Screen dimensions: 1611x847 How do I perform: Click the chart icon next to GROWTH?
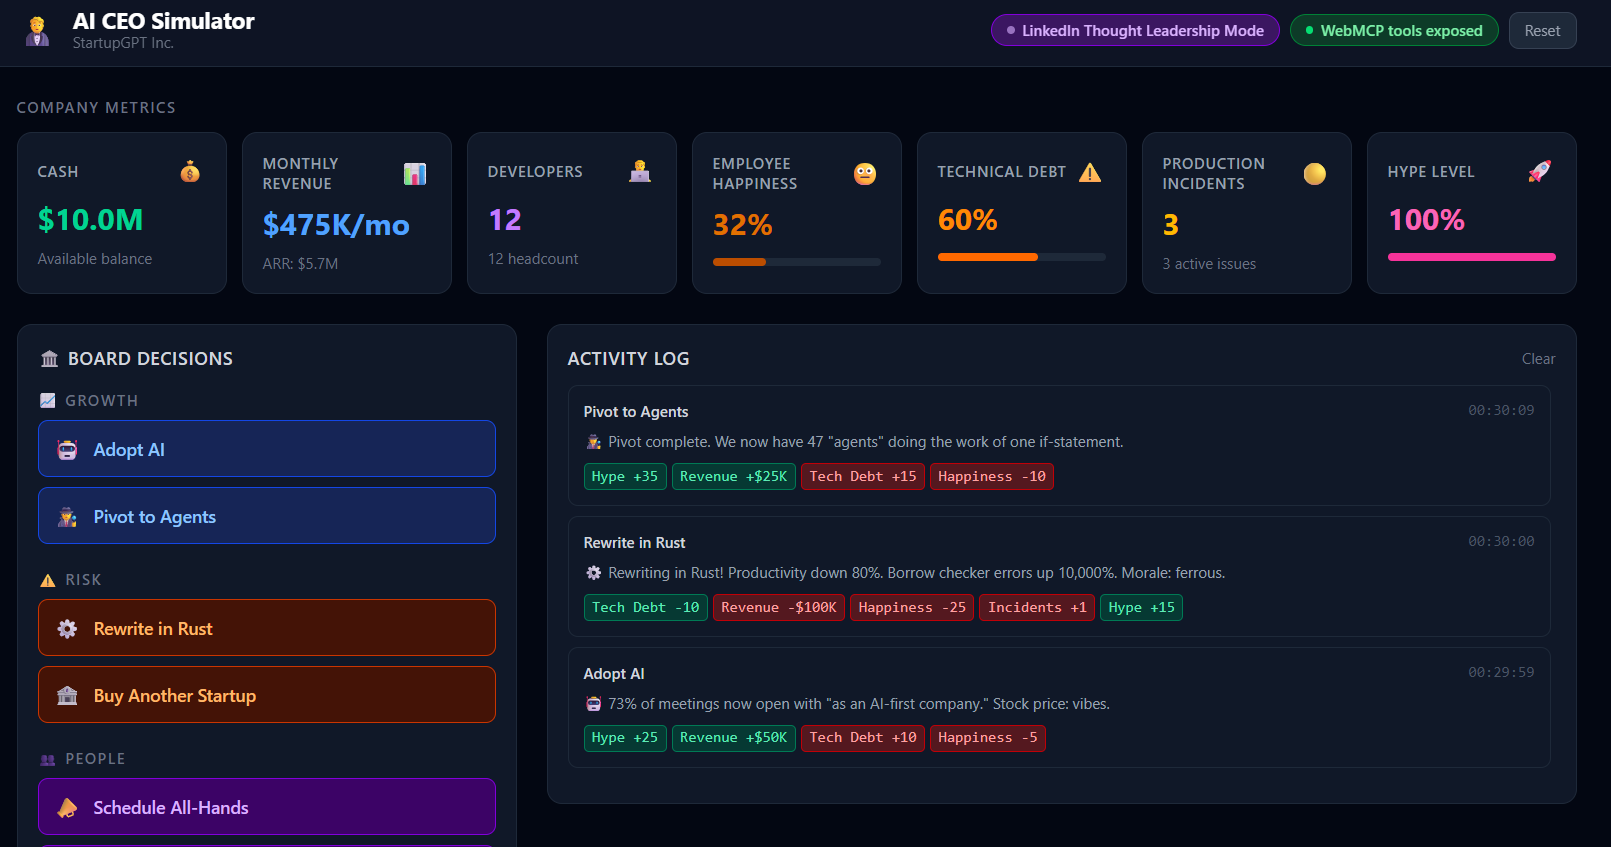[x=47, y=401]
